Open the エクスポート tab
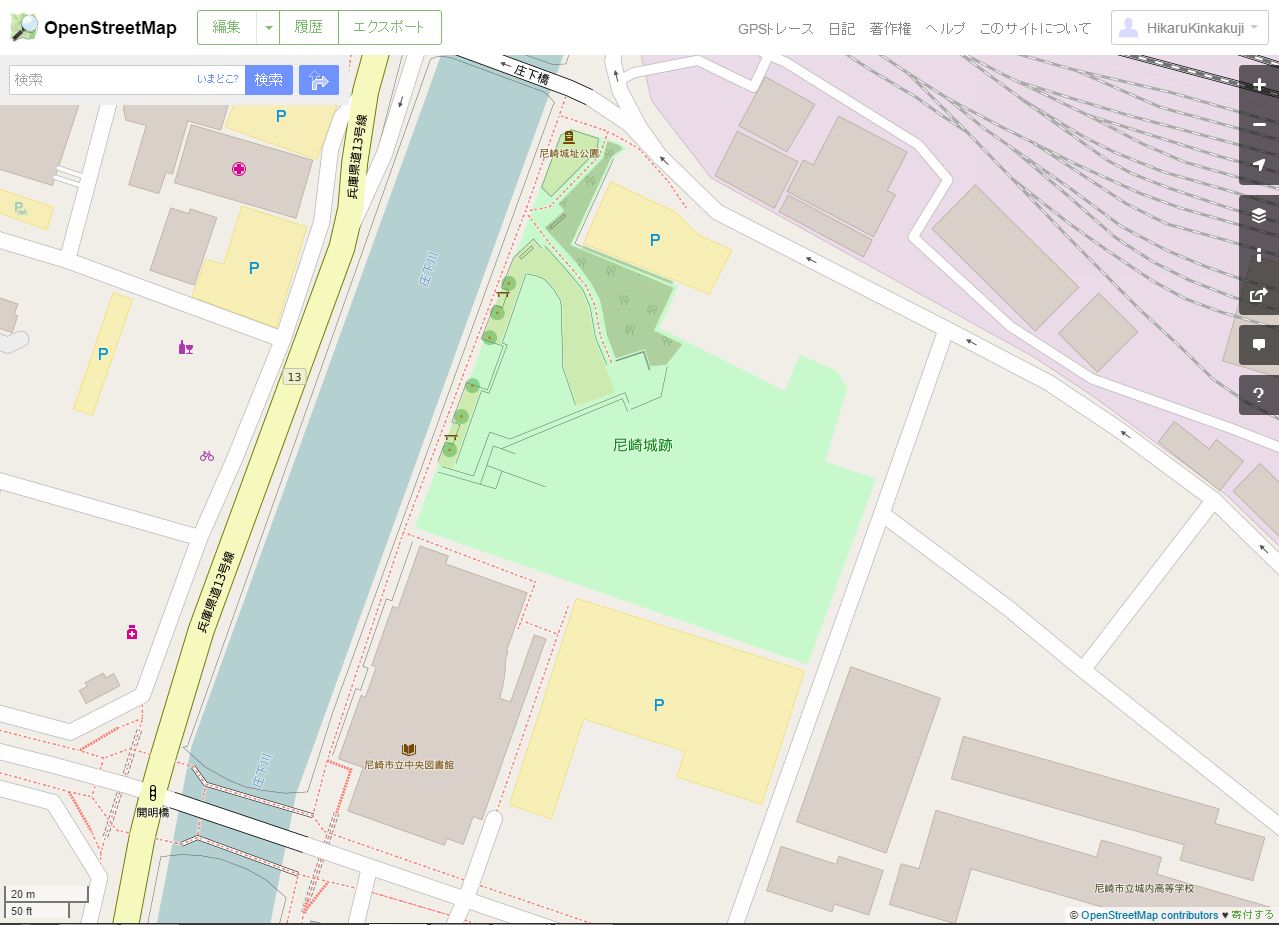Viewport: 1279px width, 925px height. pos(390,28)
